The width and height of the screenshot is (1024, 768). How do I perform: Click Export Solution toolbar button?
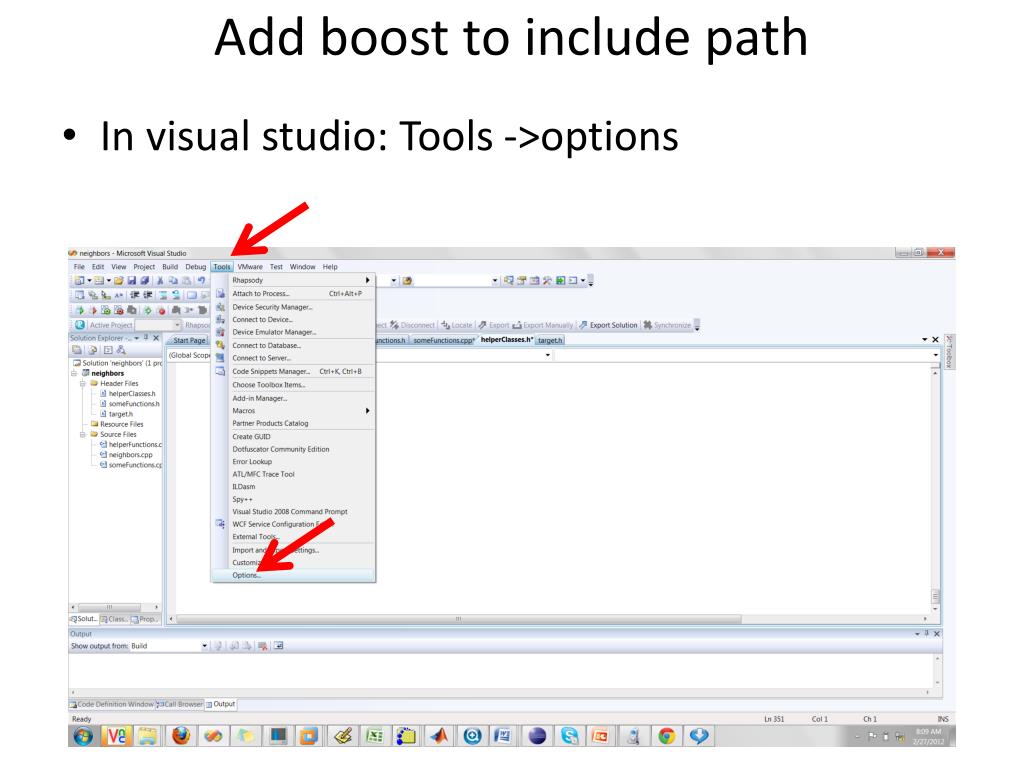coord(608,325)
